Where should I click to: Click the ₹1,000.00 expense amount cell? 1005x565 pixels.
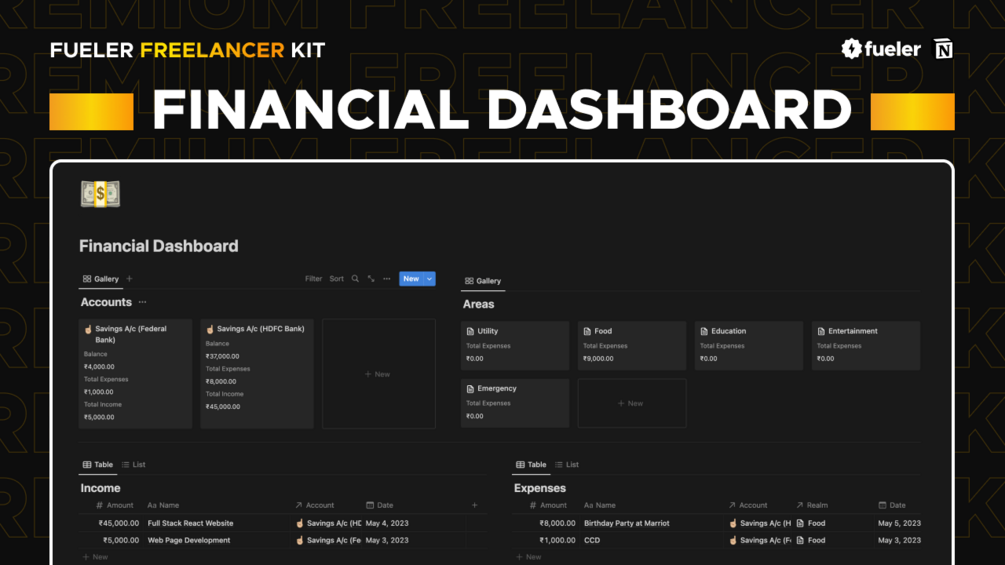tap(557, 540)
